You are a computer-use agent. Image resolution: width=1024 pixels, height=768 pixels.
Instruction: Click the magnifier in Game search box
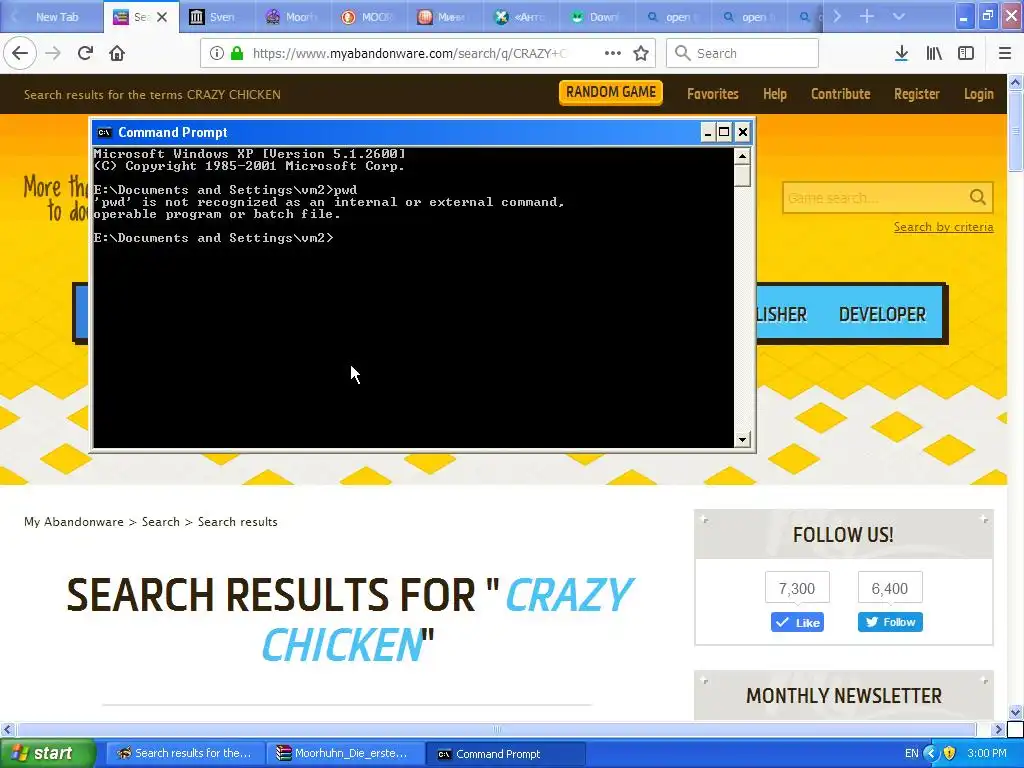point(978,197)
